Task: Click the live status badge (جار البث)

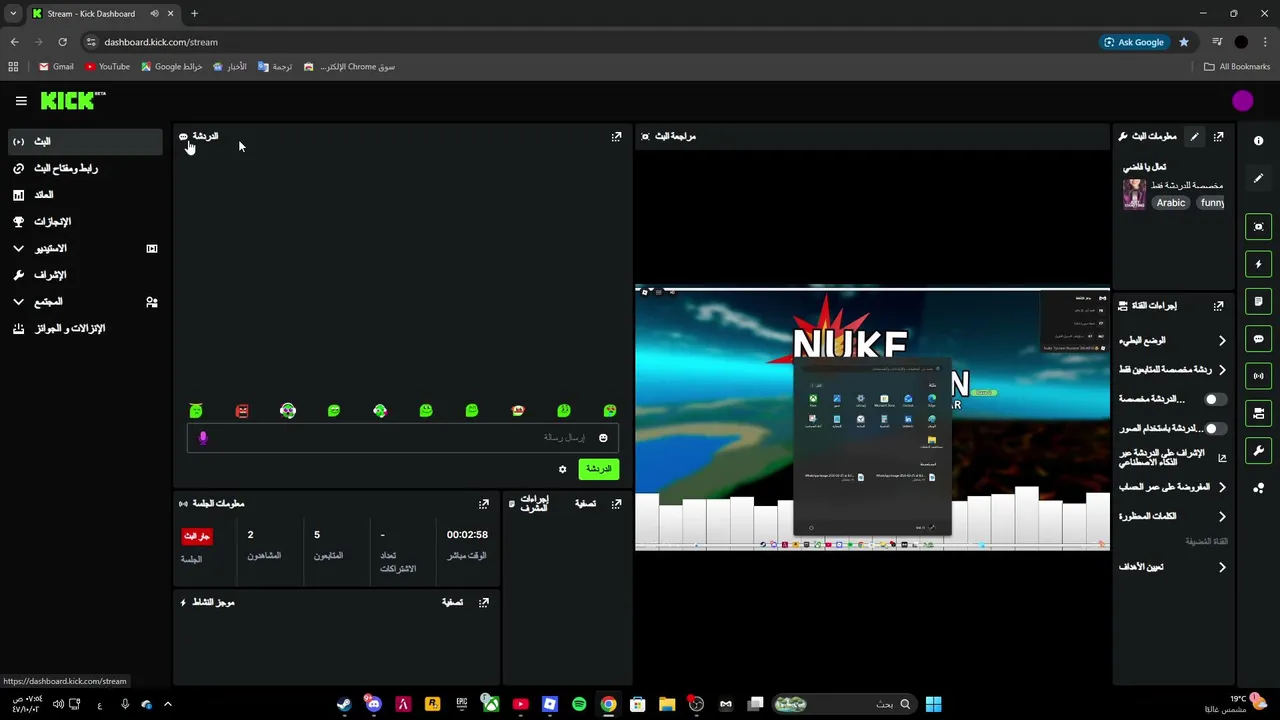Action: tap(197, 536)
